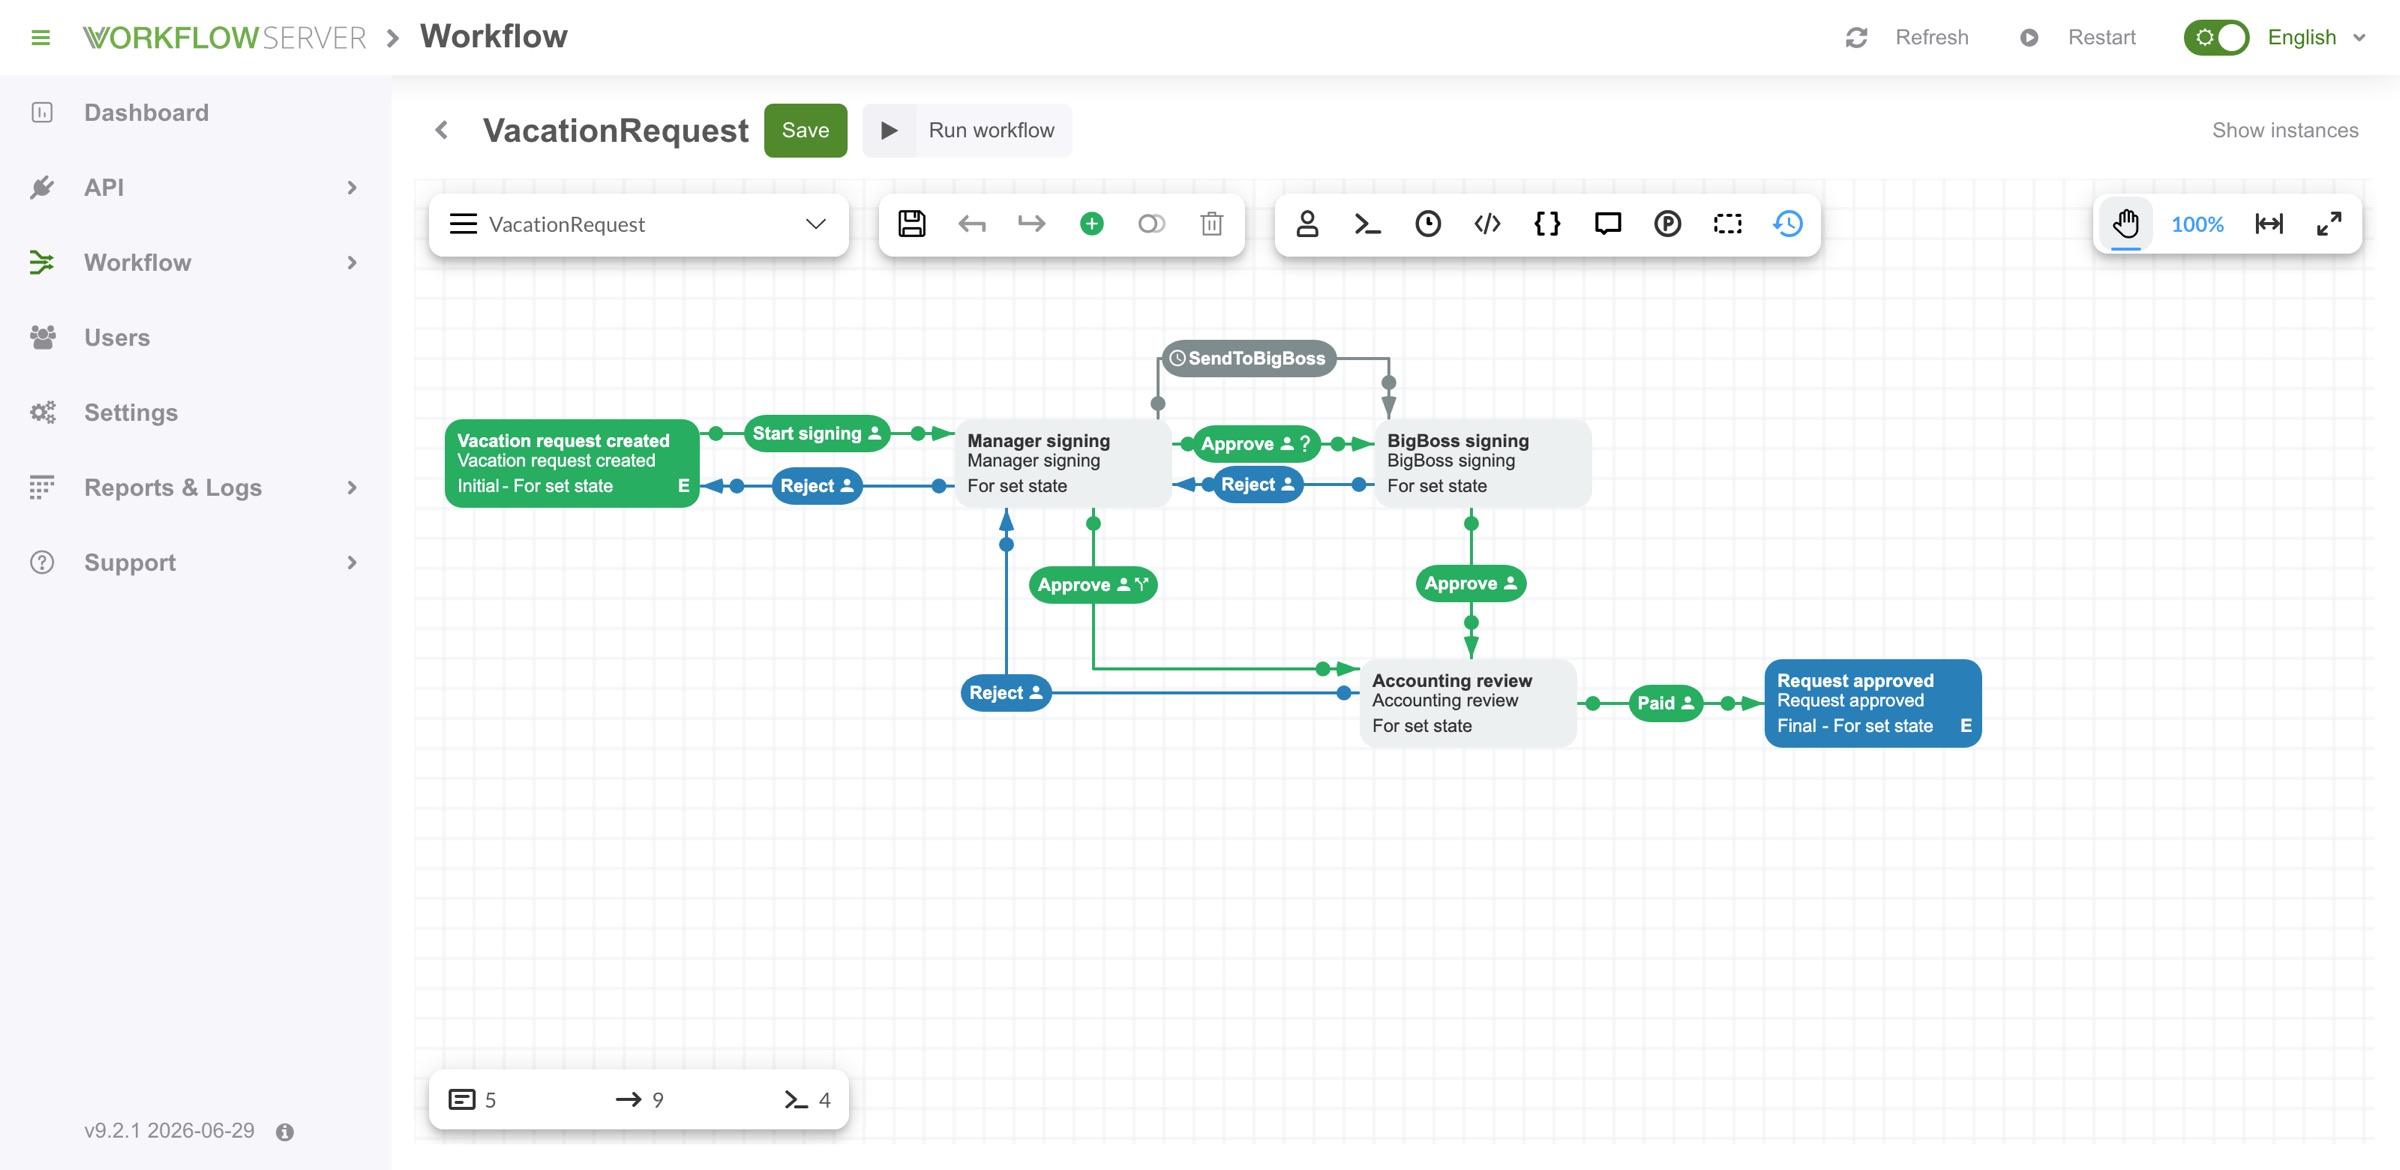The width and height of the screenshot is (2400, 1170).
Task: Redo change with the forward arrow icon
Action: 1031,224
